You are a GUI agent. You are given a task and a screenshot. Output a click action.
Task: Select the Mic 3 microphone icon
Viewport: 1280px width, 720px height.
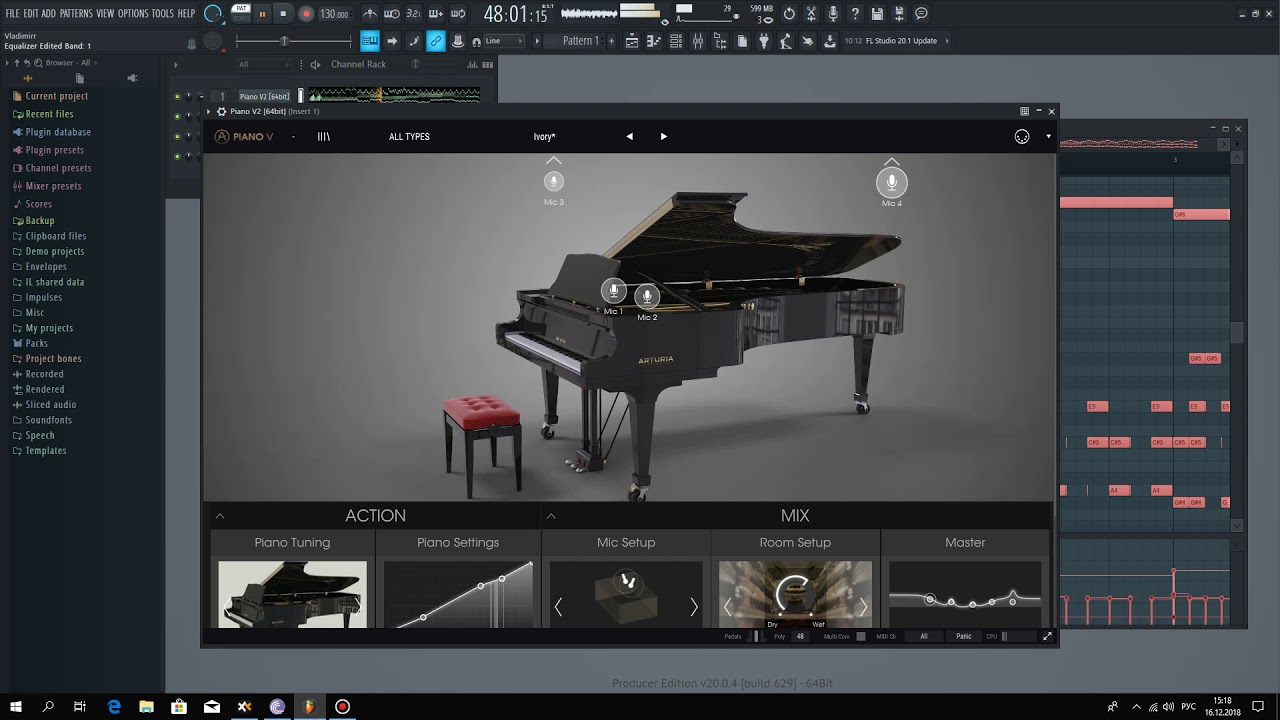(553, 181)
